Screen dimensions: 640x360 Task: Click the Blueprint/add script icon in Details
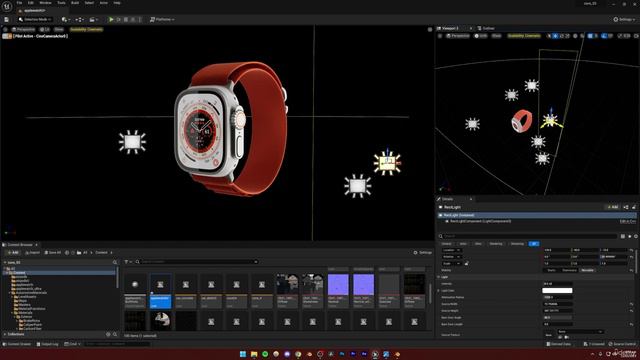(626, 207)
